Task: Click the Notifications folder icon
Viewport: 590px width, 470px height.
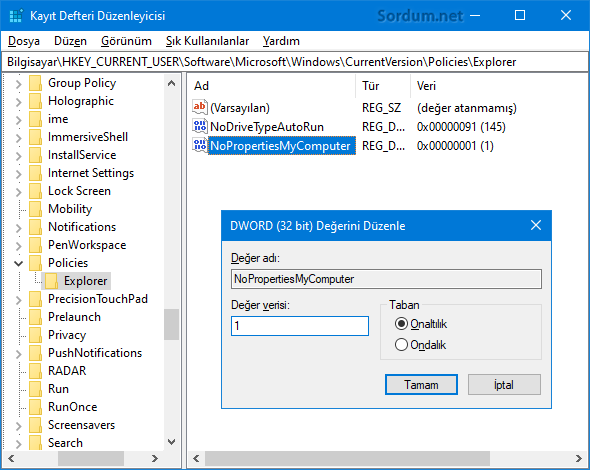Action: coord(35,227)
